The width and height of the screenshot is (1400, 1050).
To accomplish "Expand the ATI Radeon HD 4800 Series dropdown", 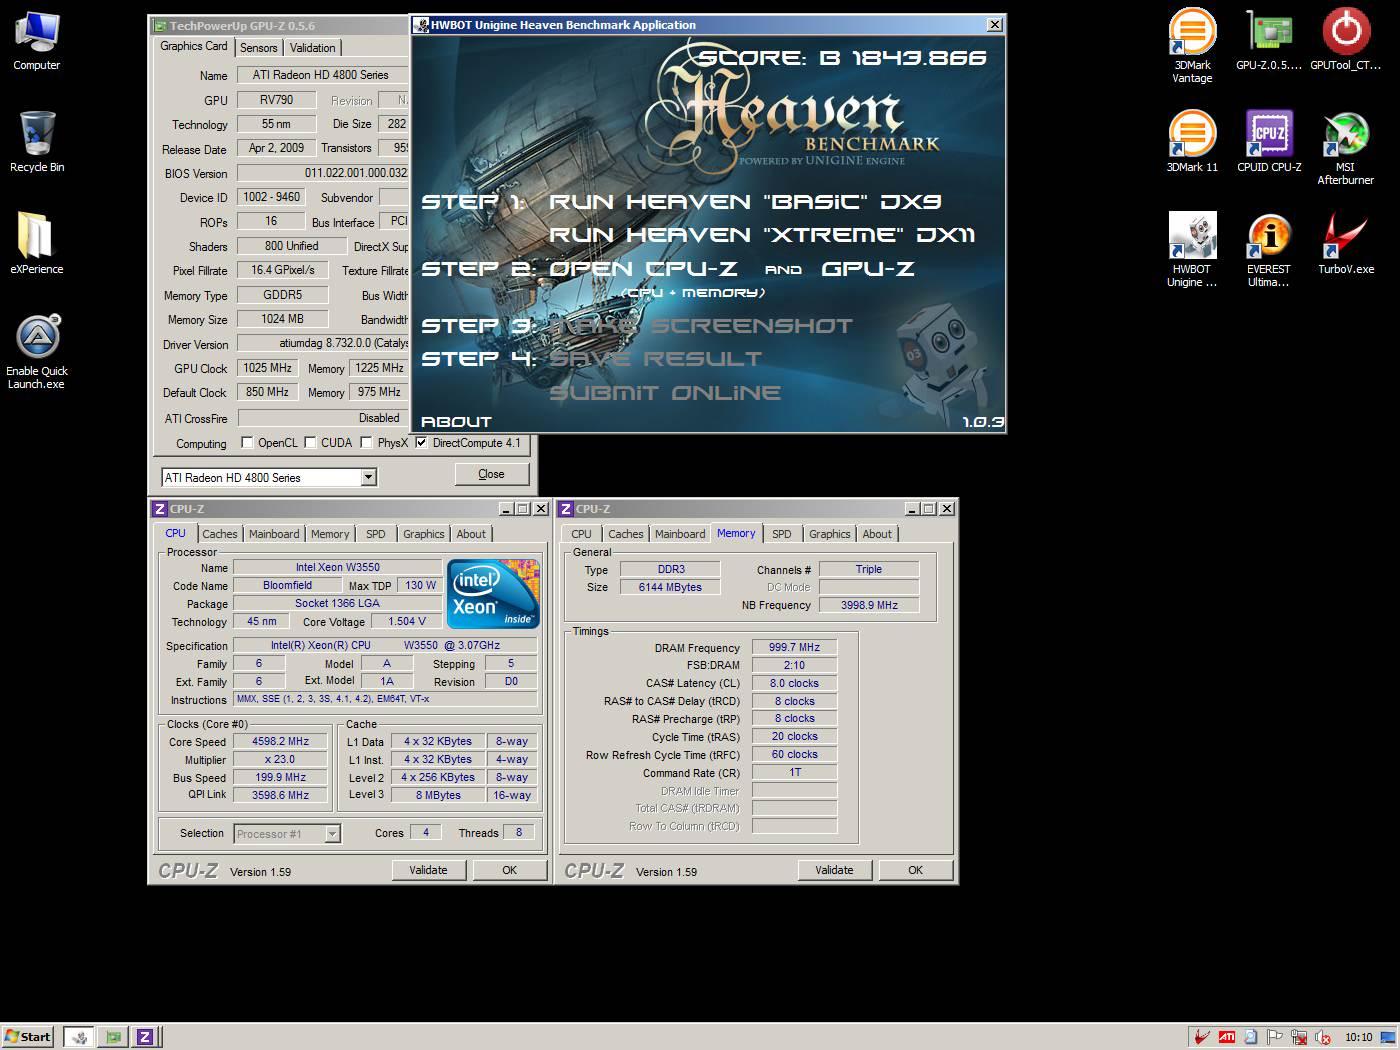I will pos(368,477).
